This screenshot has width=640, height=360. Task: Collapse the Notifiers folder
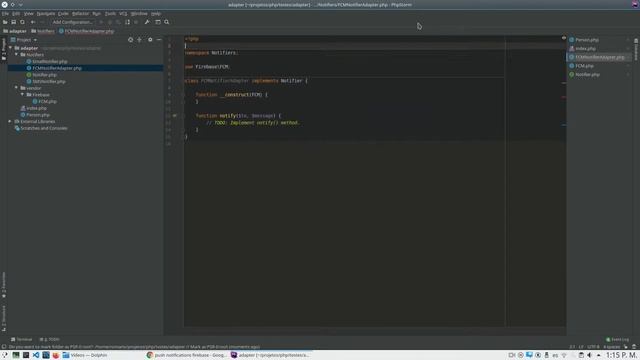pyautogui.click(x=17, y=54)
